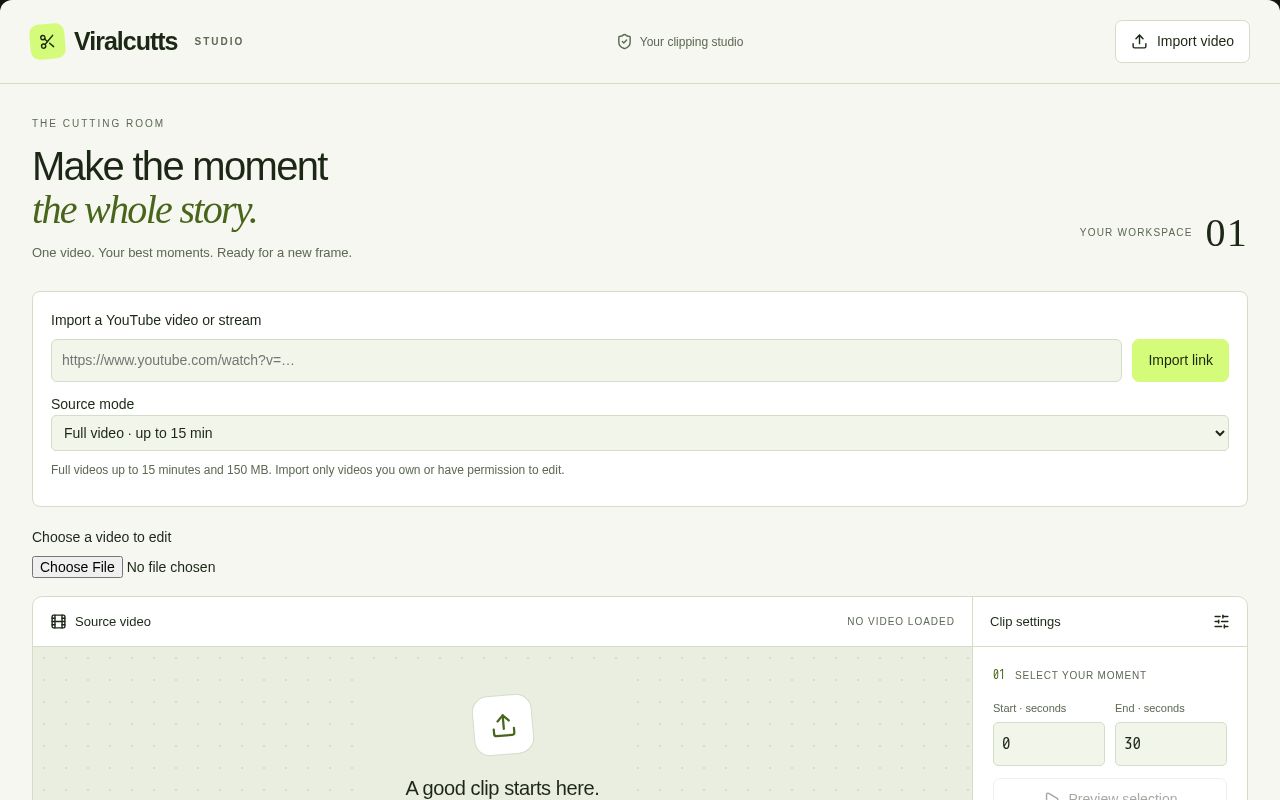The image size is (1280, 800).
Task: Click the 'SELECT YOUR MOMENT' step label
Action: click(x=1081, y=676)
